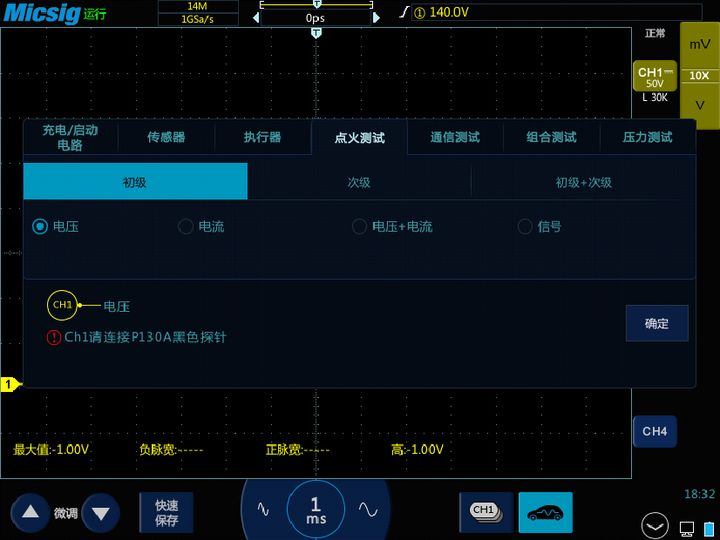The image size is (720, 540).
Task: Switch to the 传感器 tab
Action: 166,137
